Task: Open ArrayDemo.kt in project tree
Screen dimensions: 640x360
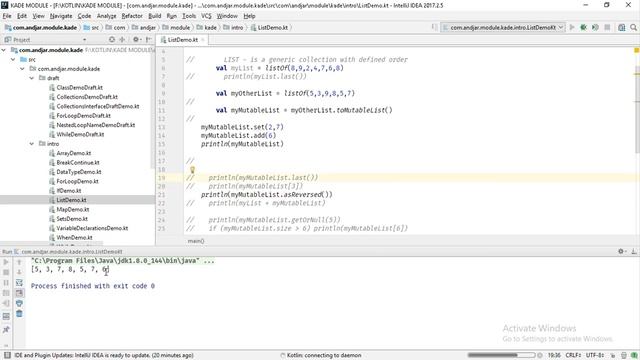Action: click(73, 153)
